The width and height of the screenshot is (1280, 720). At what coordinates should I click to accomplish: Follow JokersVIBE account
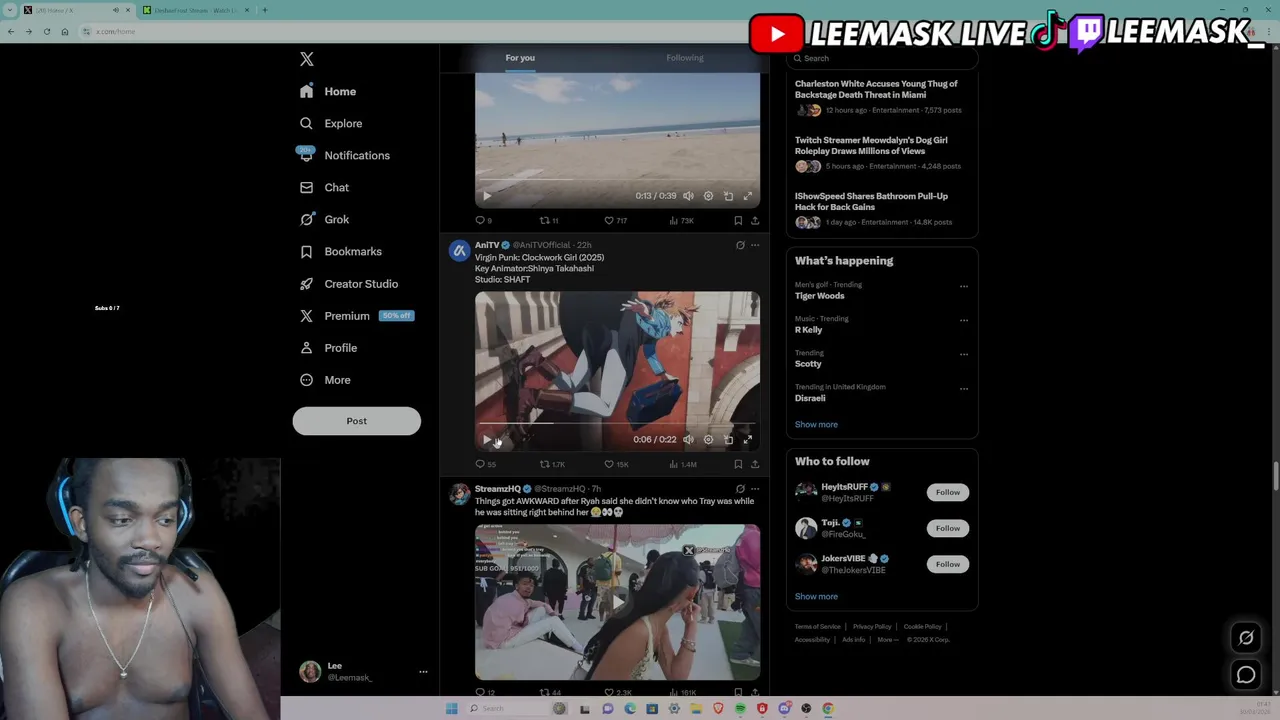click(947, 564)
